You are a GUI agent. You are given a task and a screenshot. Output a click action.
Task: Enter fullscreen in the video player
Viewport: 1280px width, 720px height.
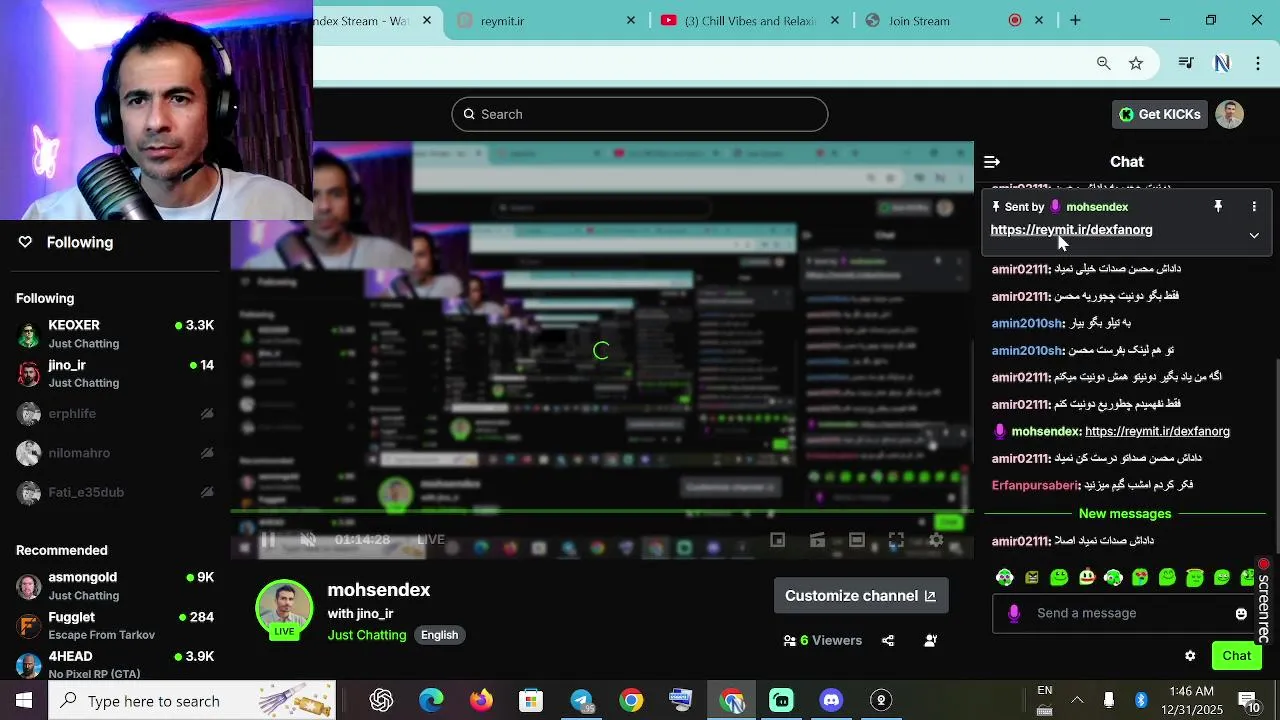coord(896,540)
